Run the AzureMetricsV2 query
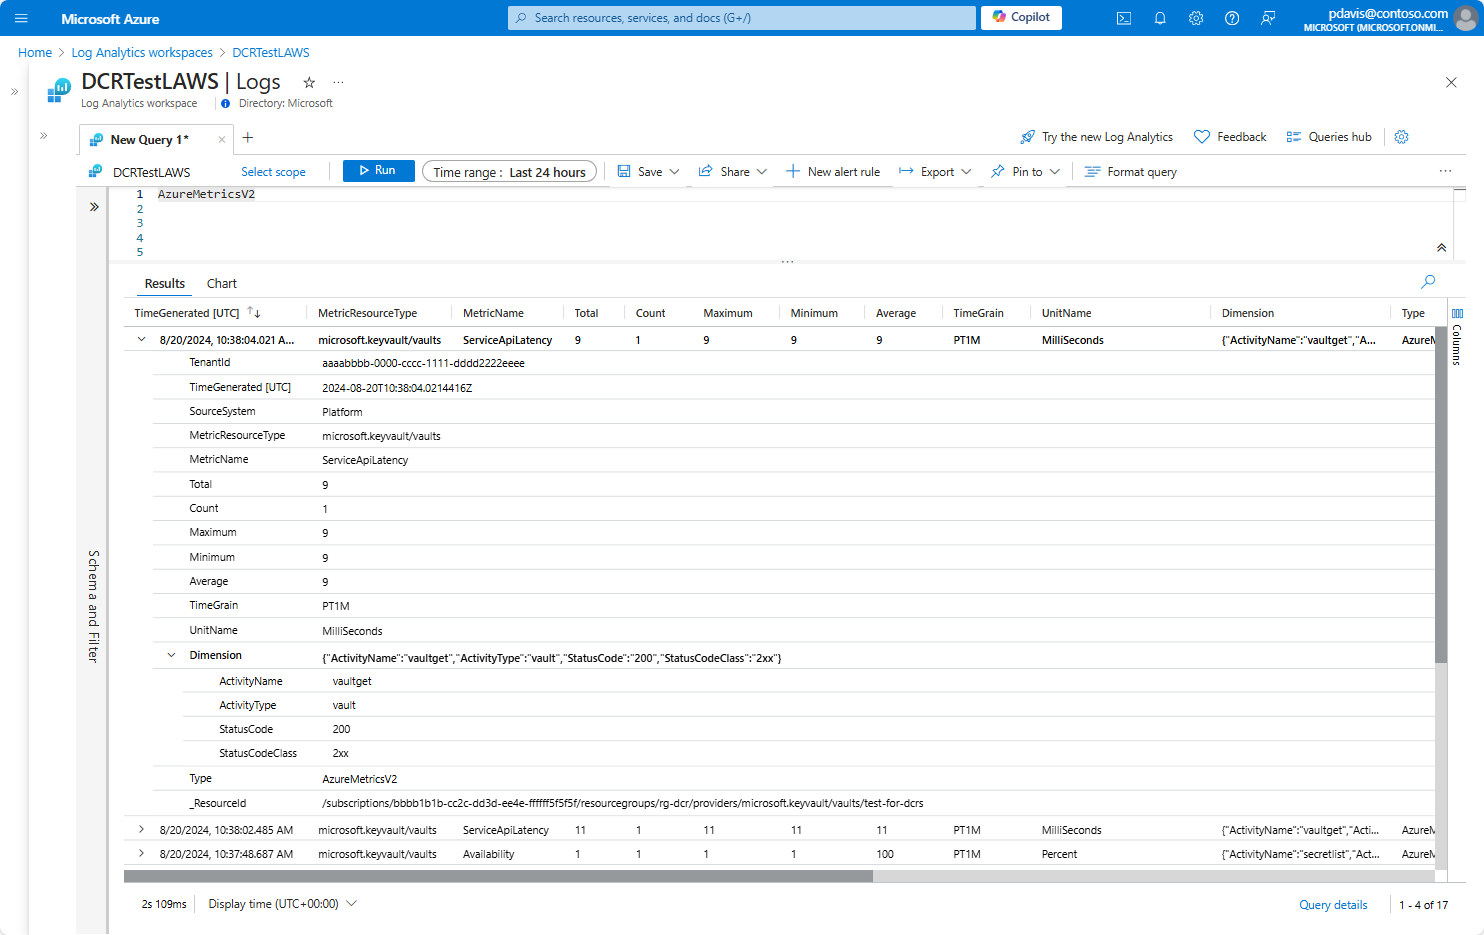1484x935 pixels. (x=378, y=171)
